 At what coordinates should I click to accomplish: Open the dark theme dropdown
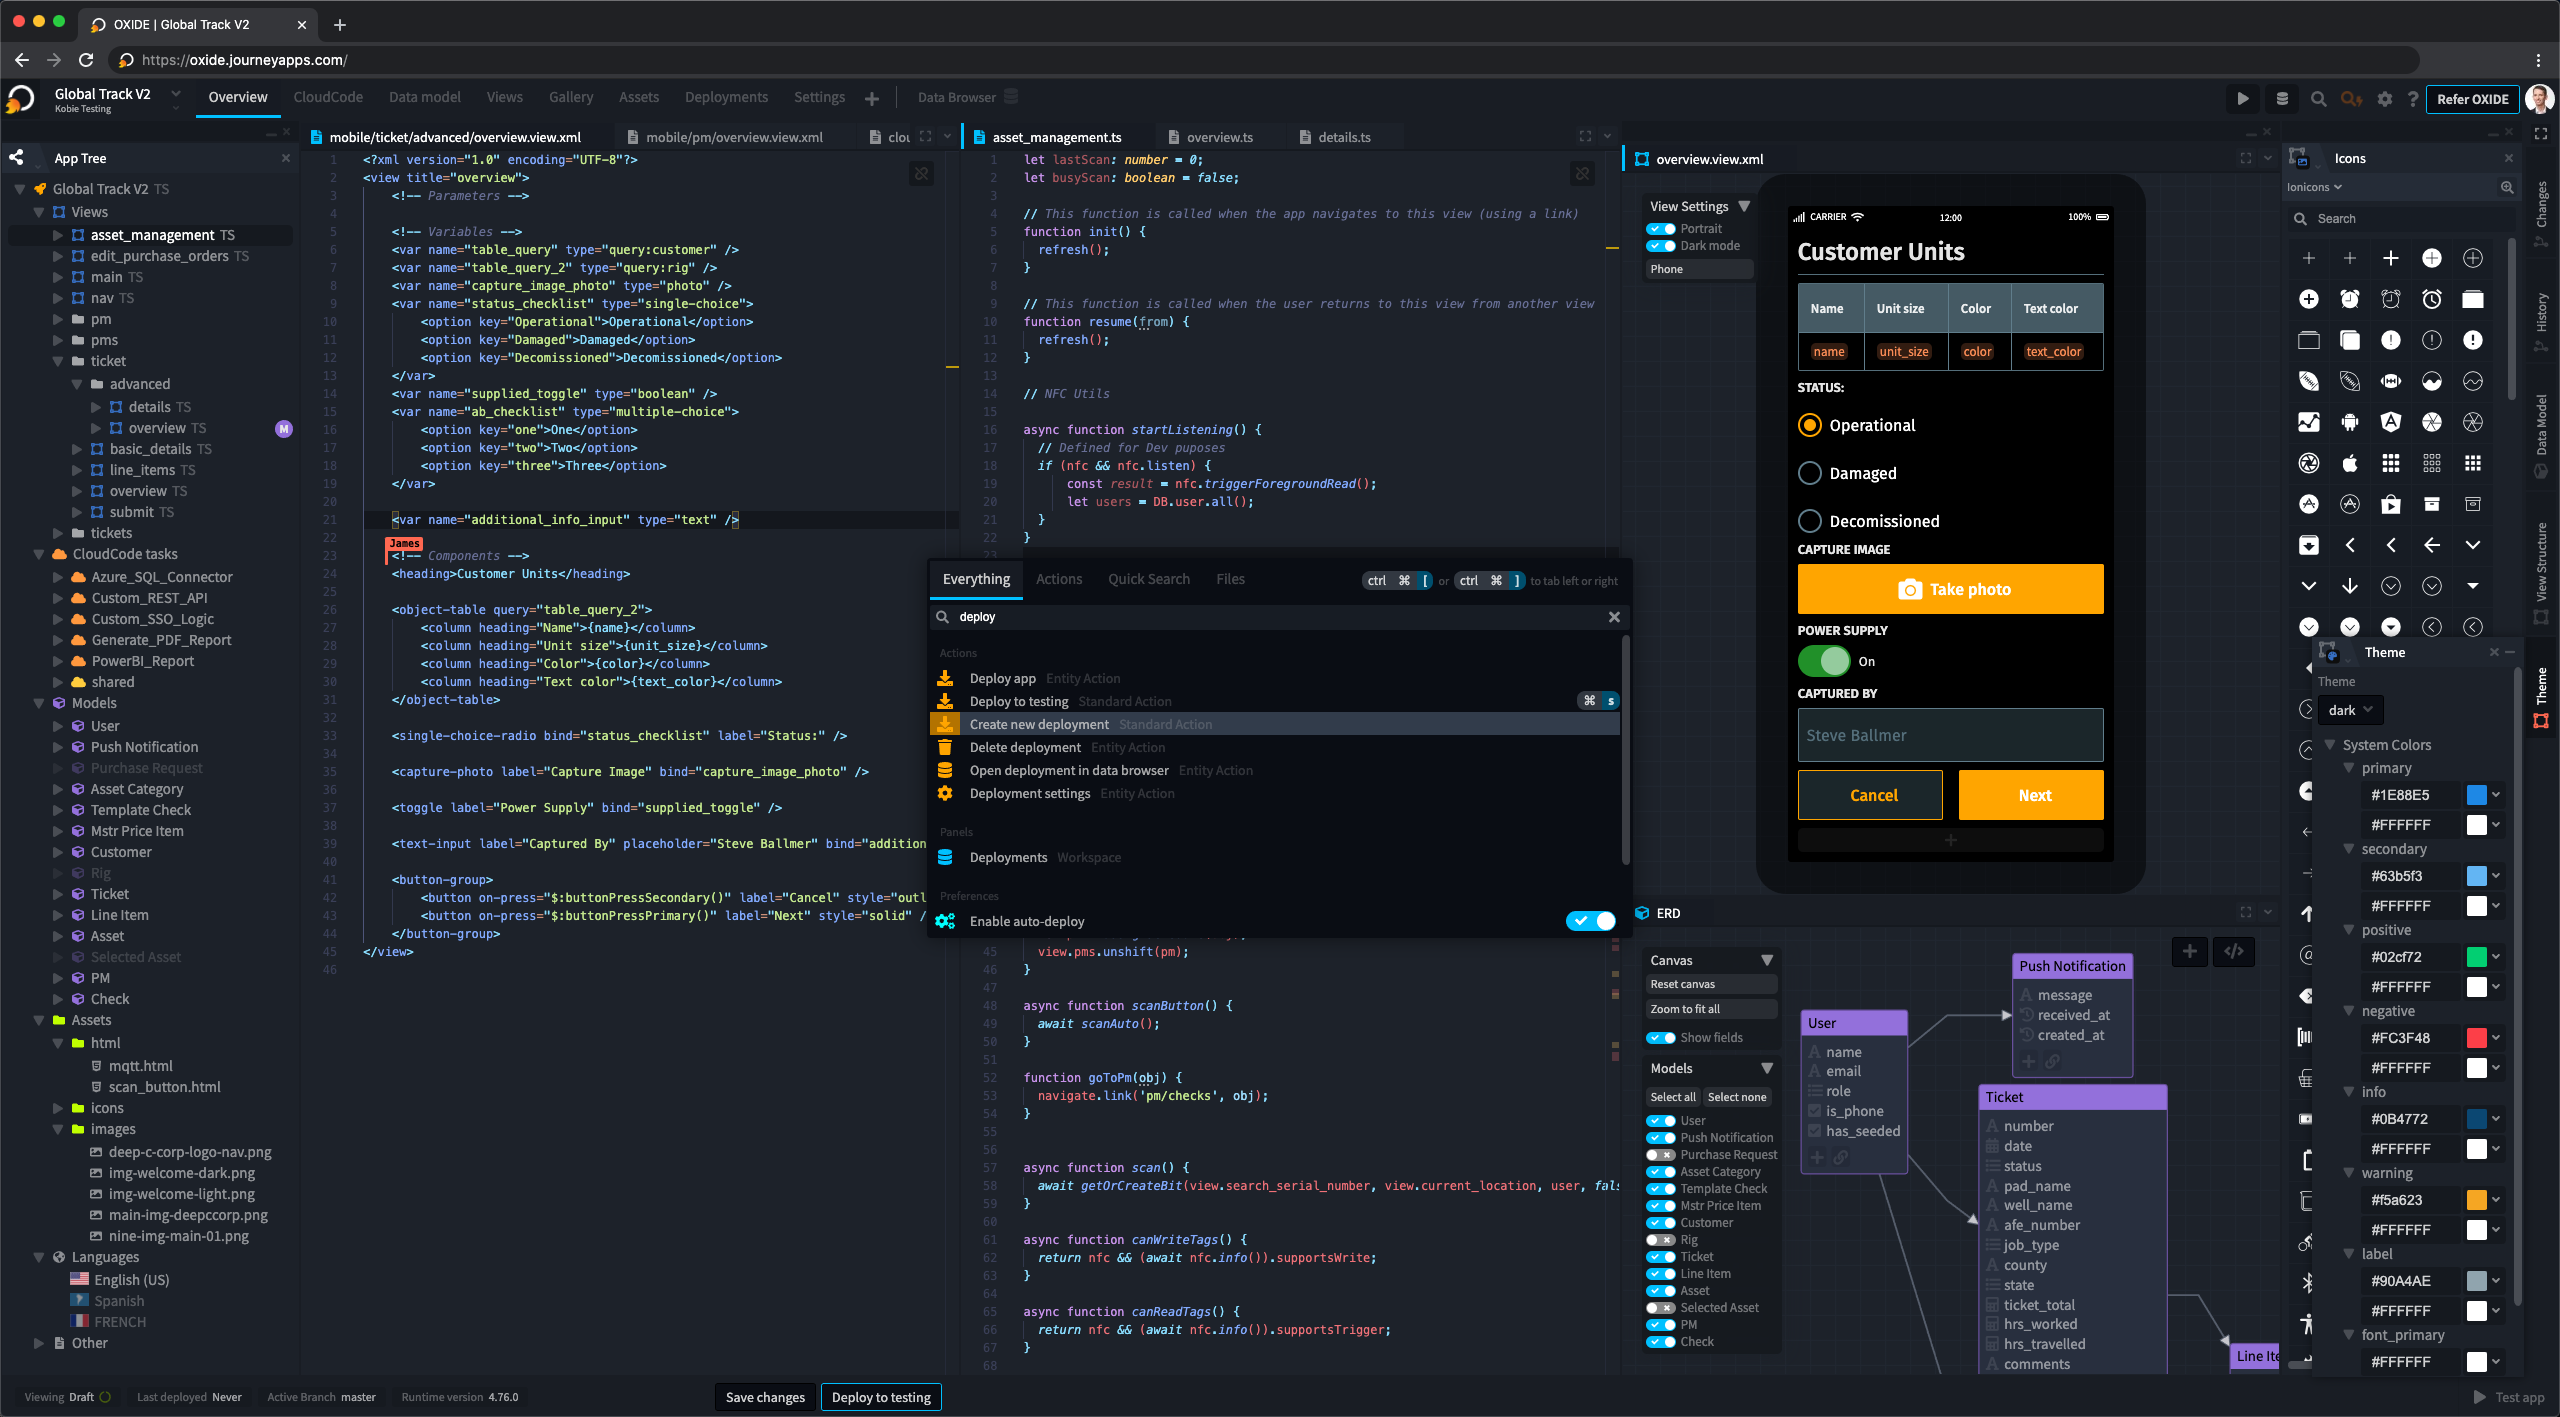coord(2349,710)
